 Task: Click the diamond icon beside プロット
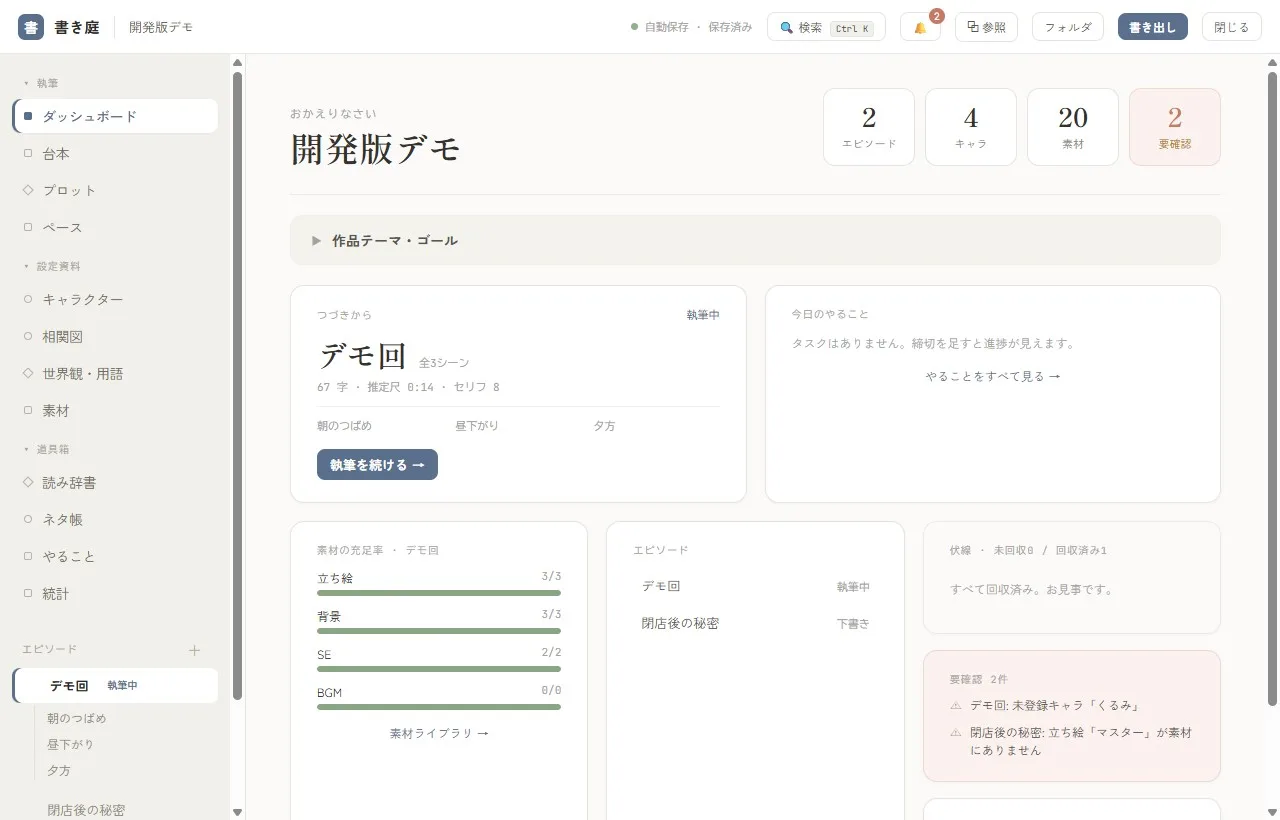[x=28, y=190]
